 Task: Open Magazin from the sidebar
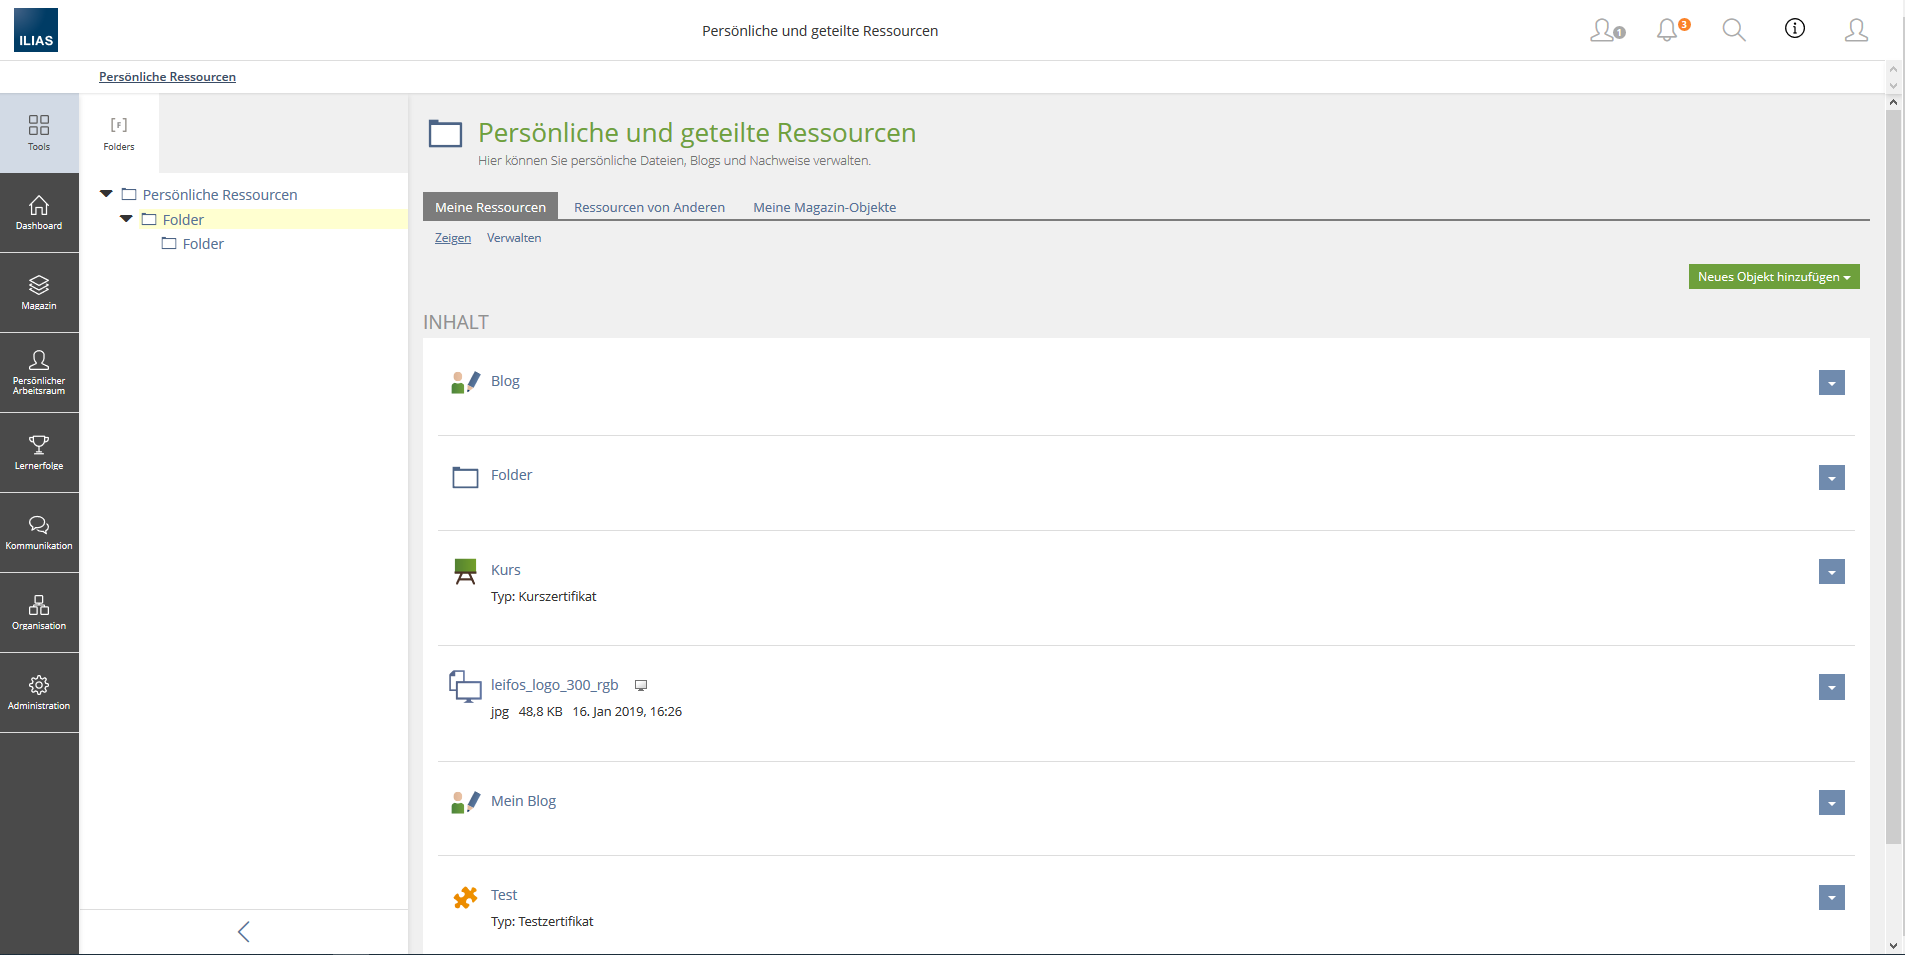pos(39,293)
